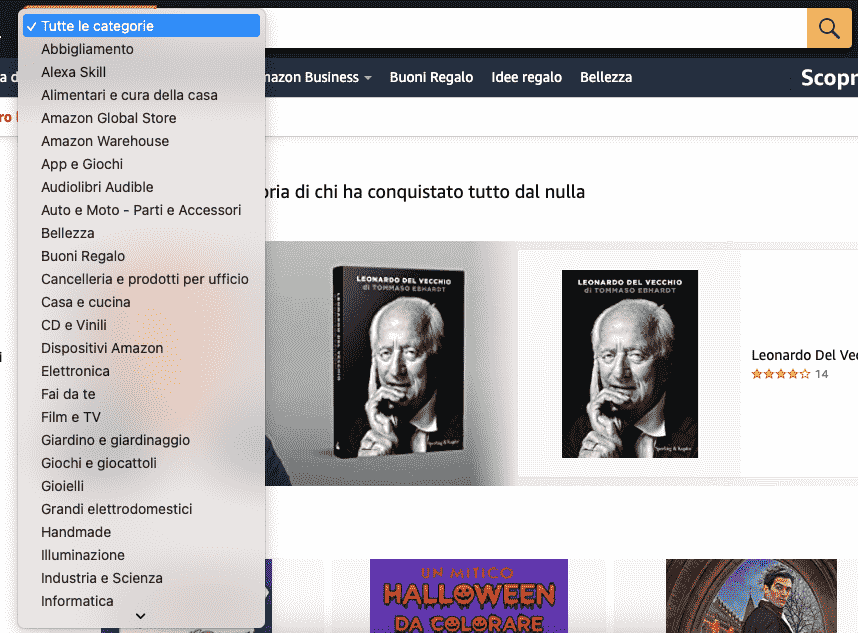Click the down chevron to reveal more categories
858x633 pixels.
click(141, 617)
